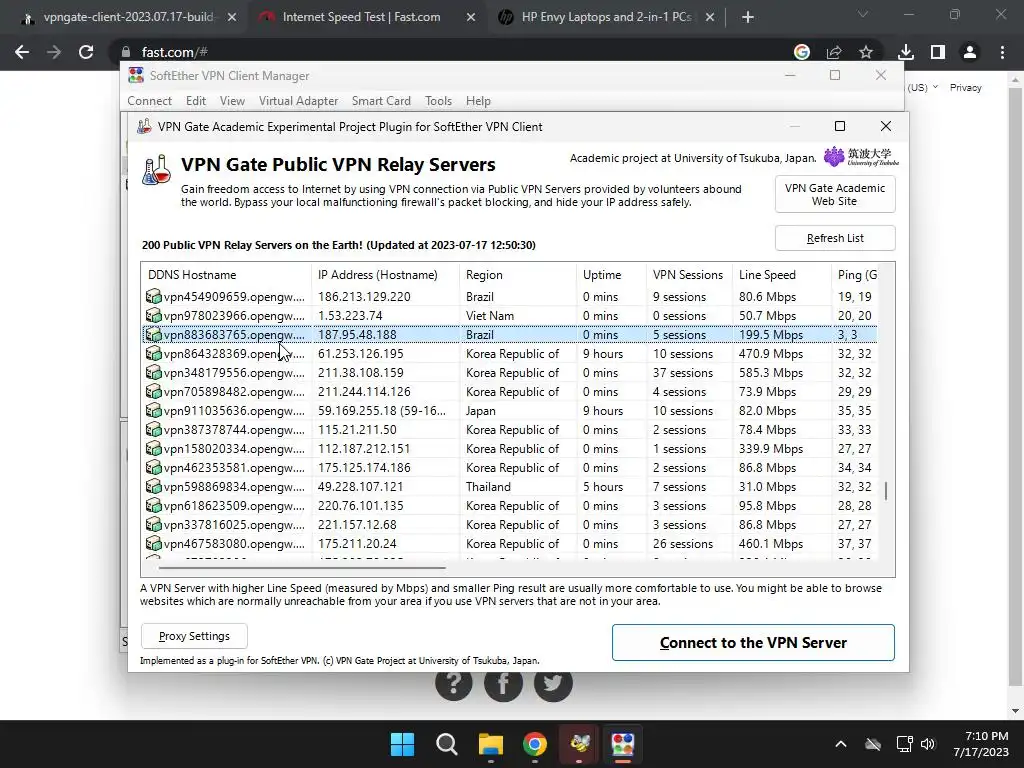Click SoftEther VPN Client taskbar icon

(x=622, y=744)
